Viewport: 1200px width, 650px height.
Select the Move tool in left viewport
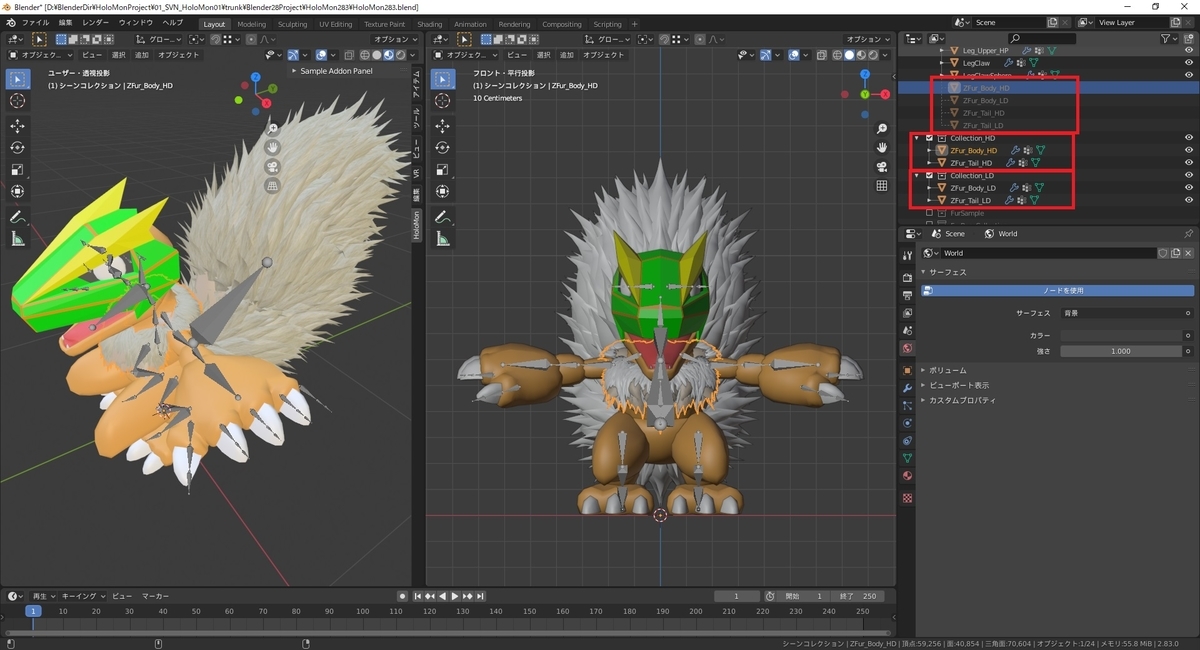(18, 126)
